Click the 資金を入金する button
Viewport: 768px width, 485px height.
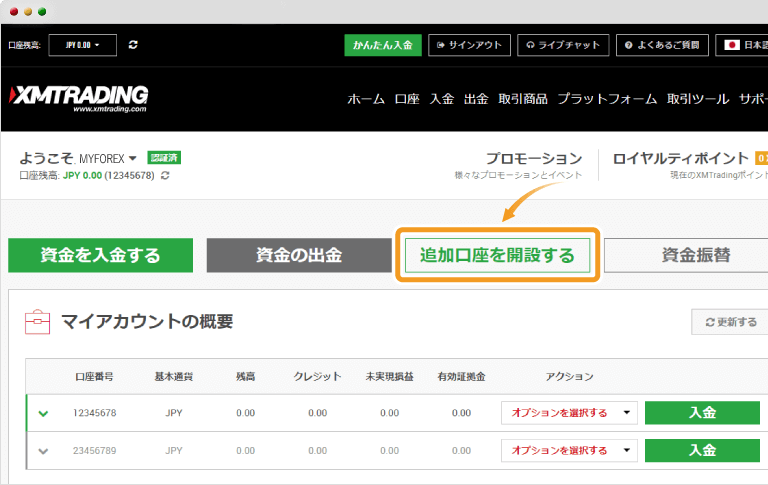coord(100,255)
